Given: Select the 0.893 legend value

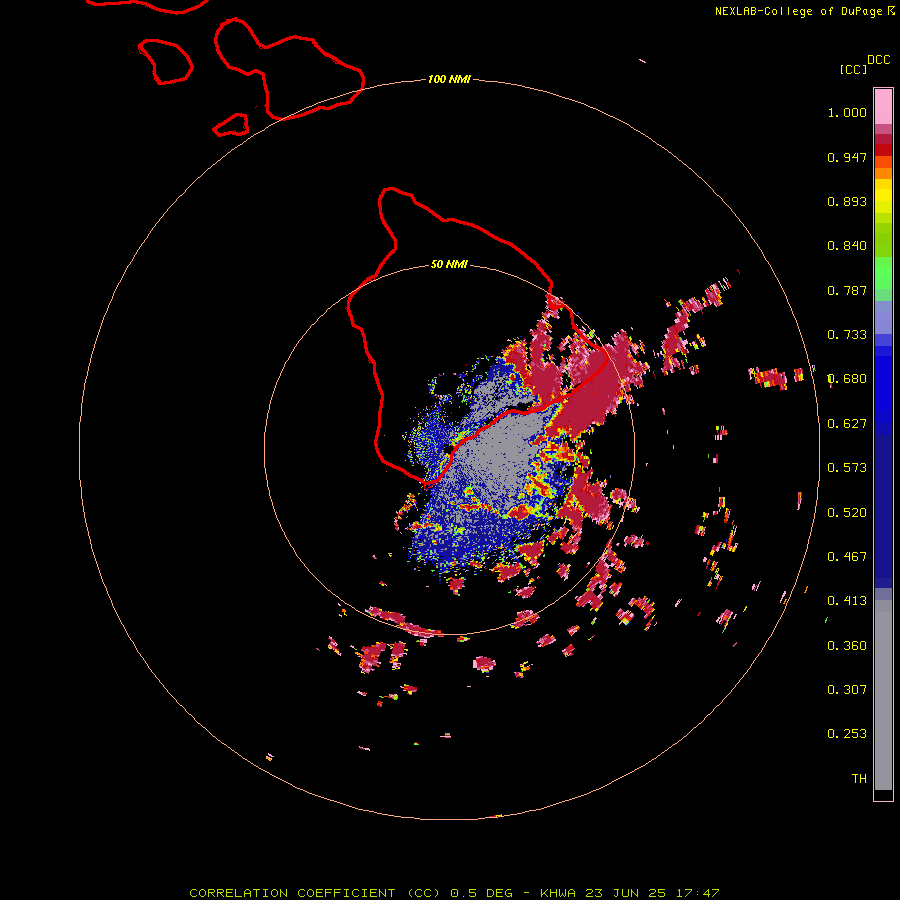Looking at the screenshot, I should point(847,201).
